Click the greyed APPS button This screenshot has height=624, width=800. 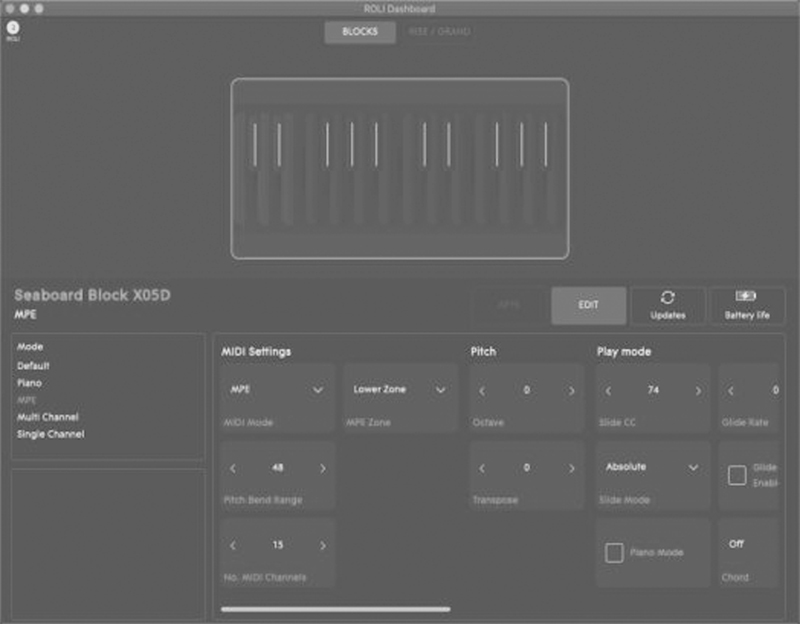tap(509, 305)
